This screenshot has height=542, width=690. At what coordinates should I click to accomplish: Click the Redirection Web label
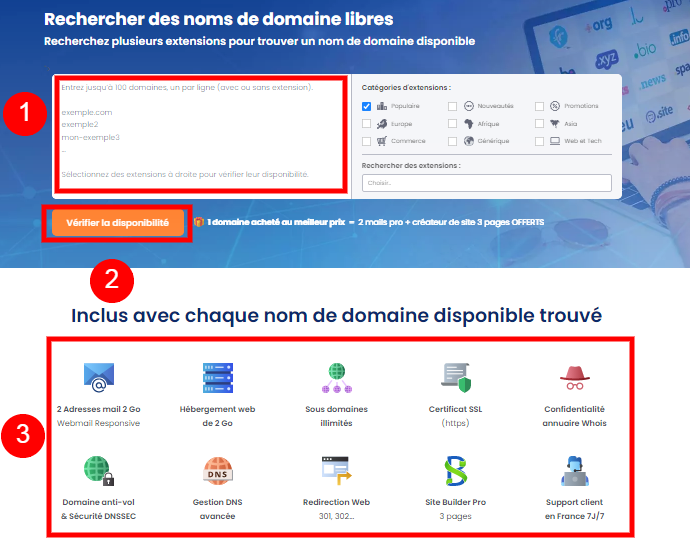pyautogui.click(x=336, y=502)
